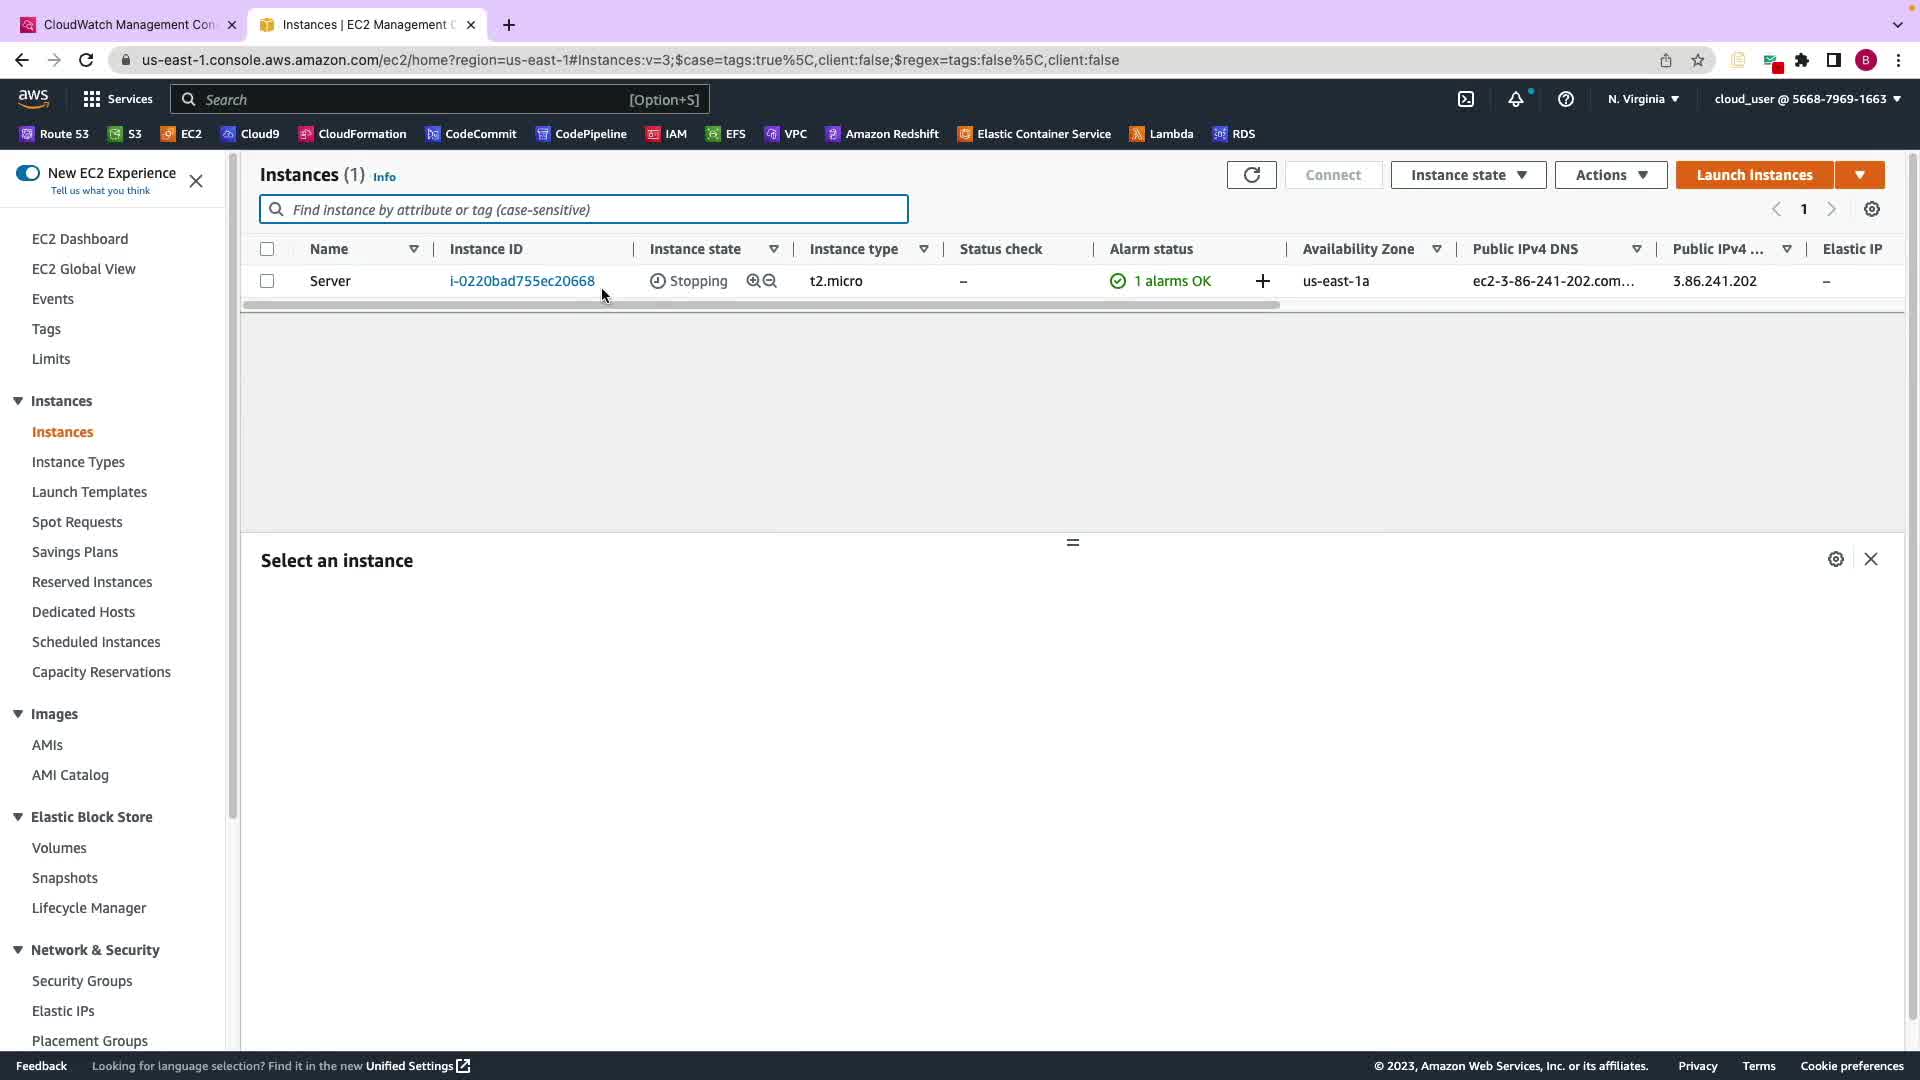Click plus icon to add alarm

1262,281
